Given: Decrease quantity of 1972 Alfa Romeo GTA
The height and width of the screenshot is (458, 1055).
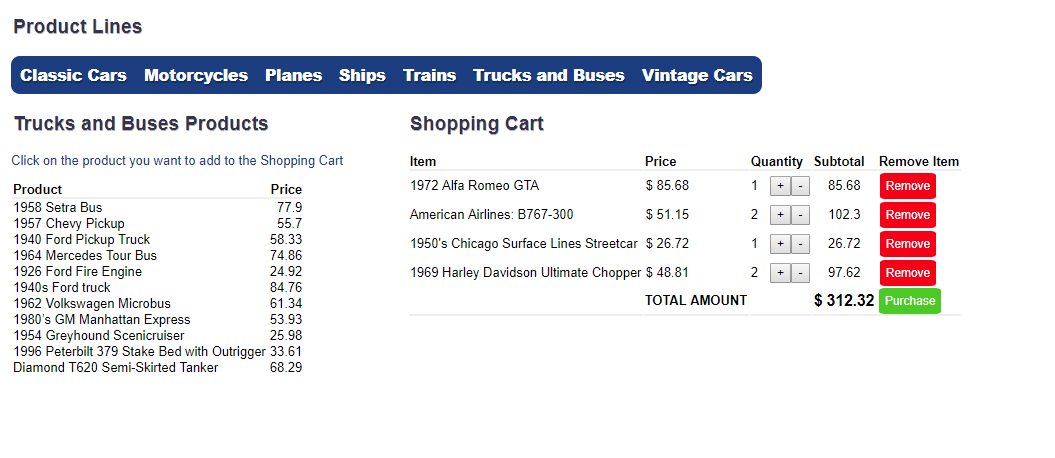Looking at the screenshot, I should (800, 186).
